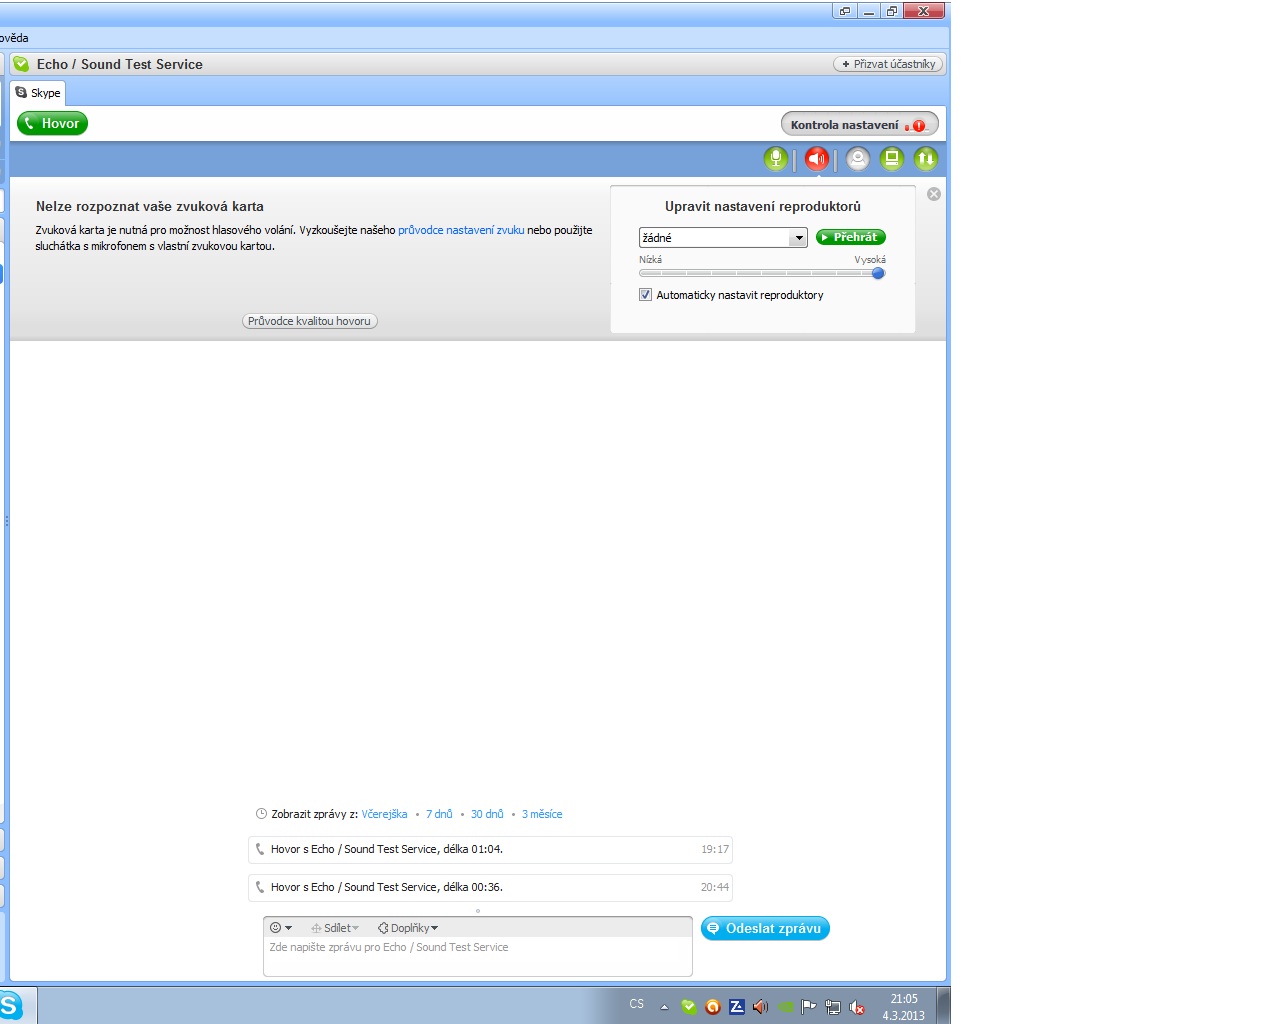Open the Doplňky extras dropdown
Screen dimensions: 1280x1024
[x=408, y=928]
